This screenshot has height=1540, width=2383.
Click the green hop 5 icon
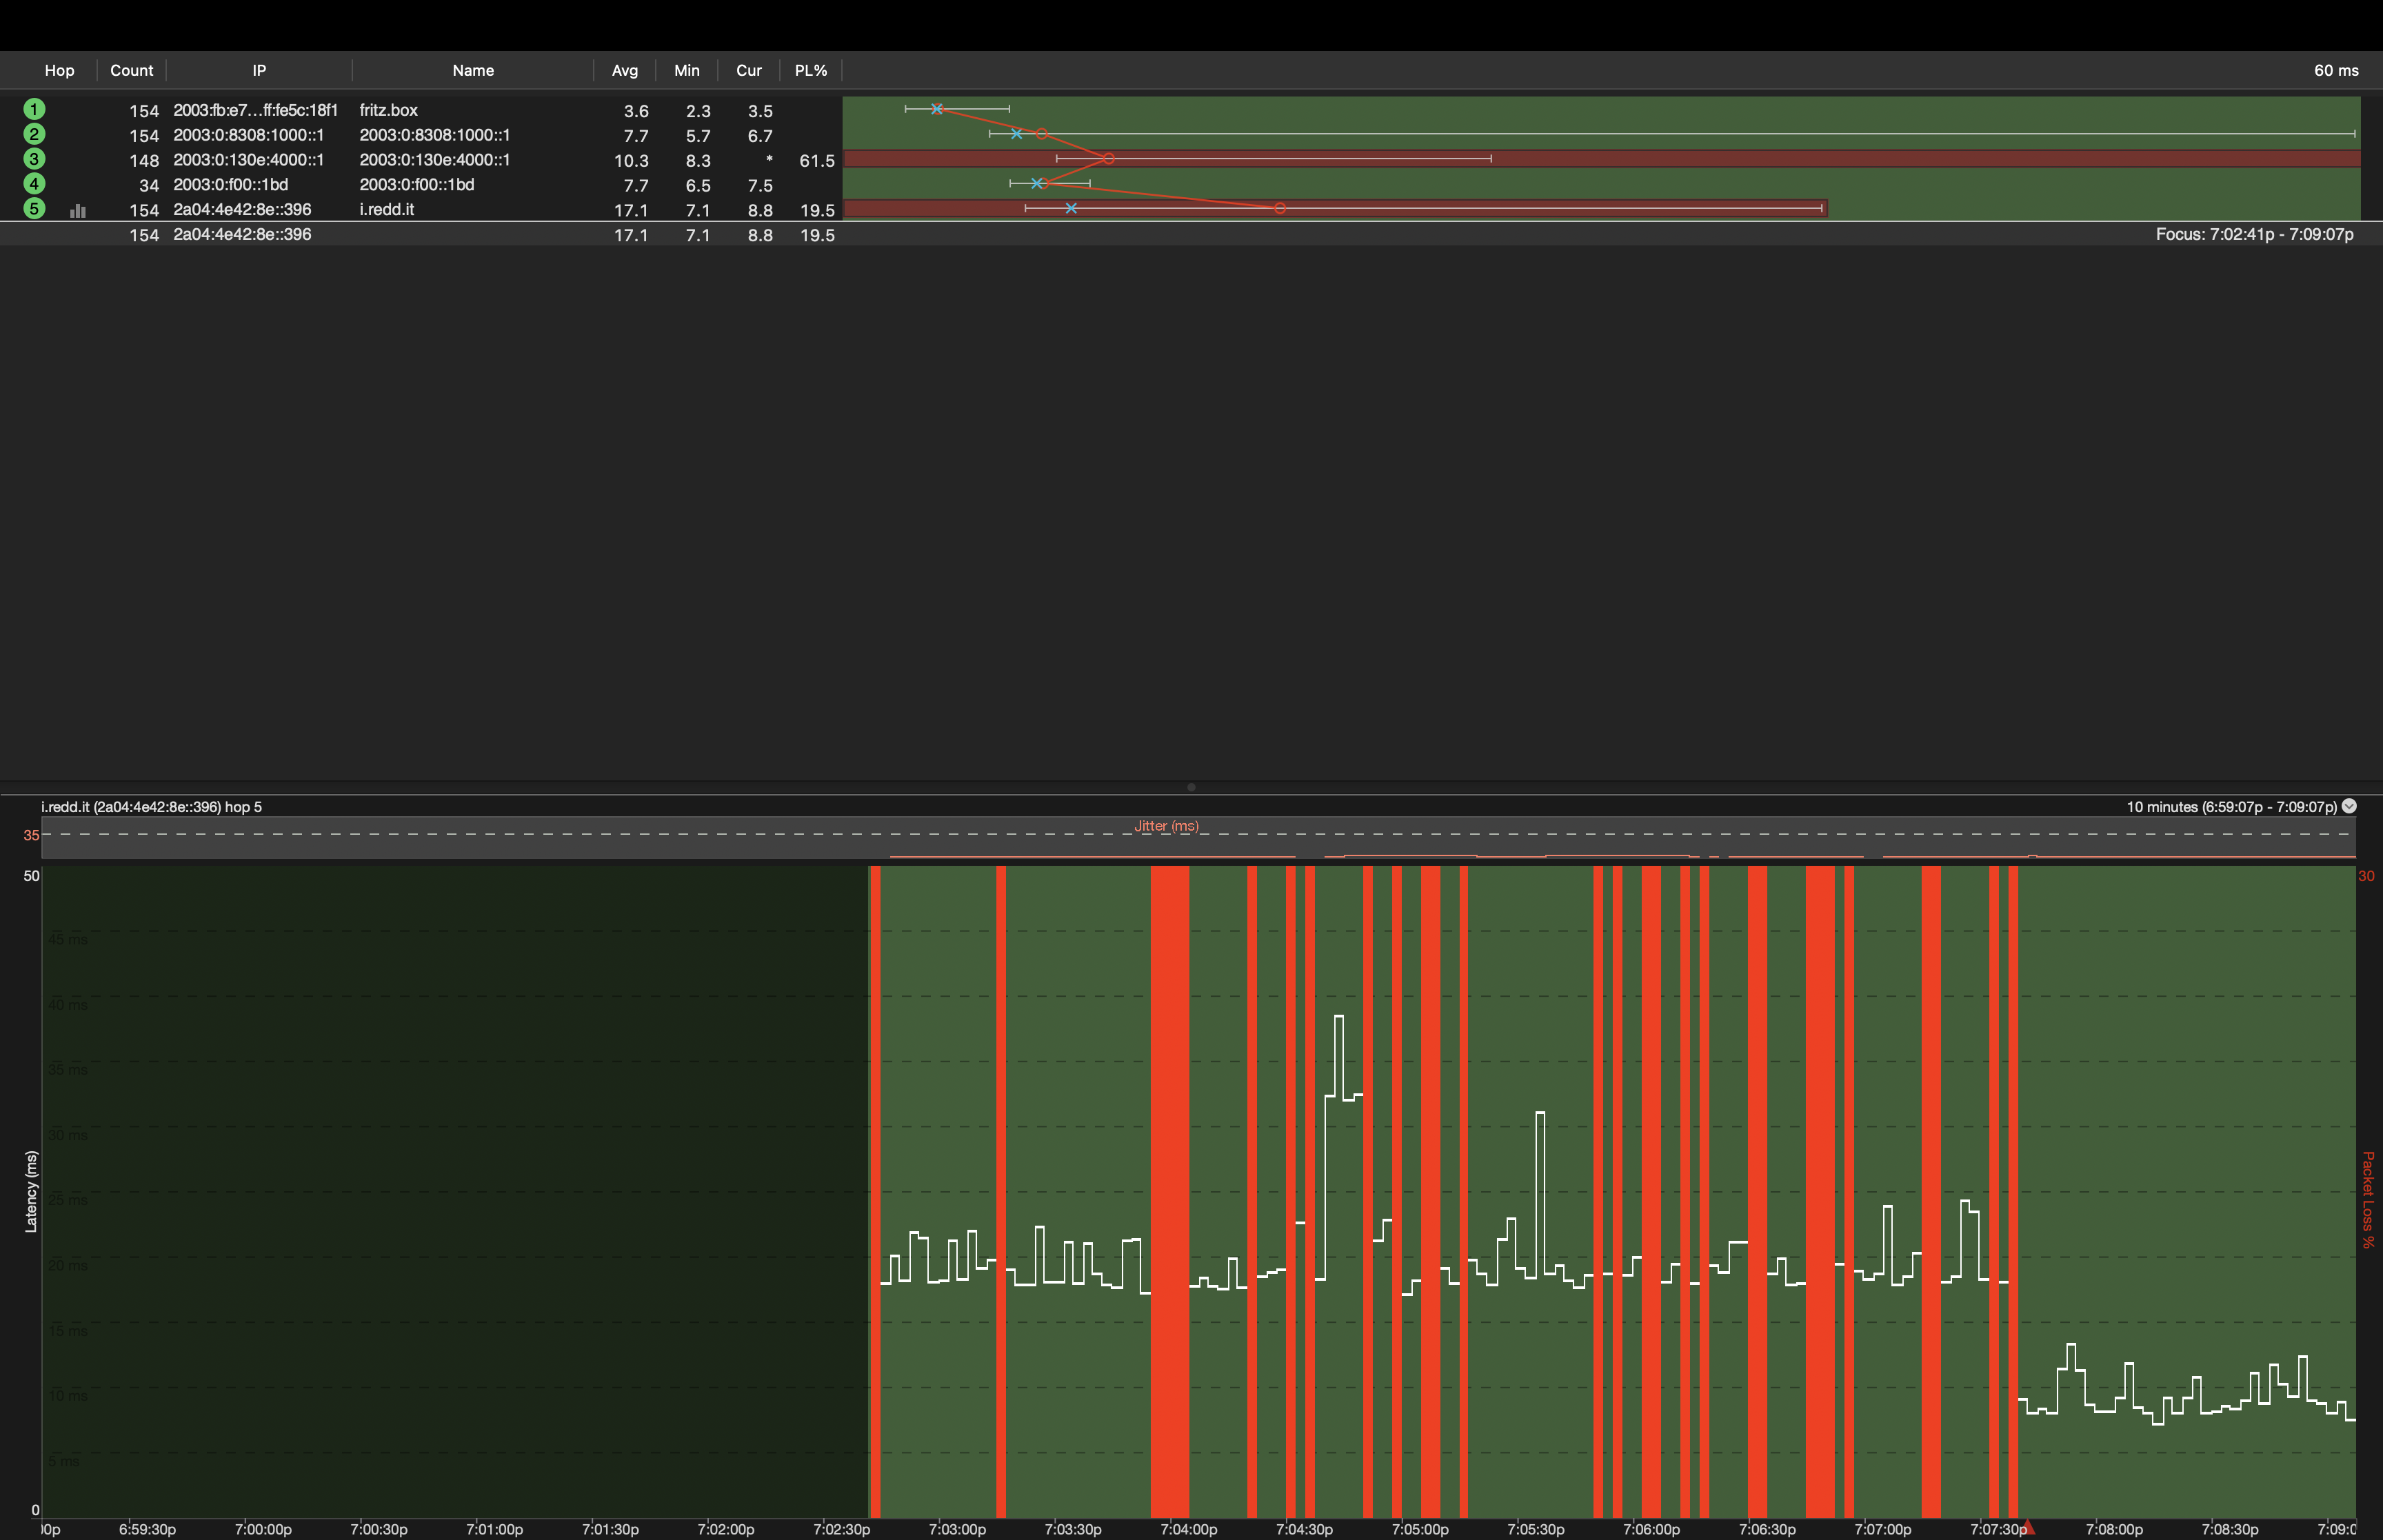click(34, 209)
